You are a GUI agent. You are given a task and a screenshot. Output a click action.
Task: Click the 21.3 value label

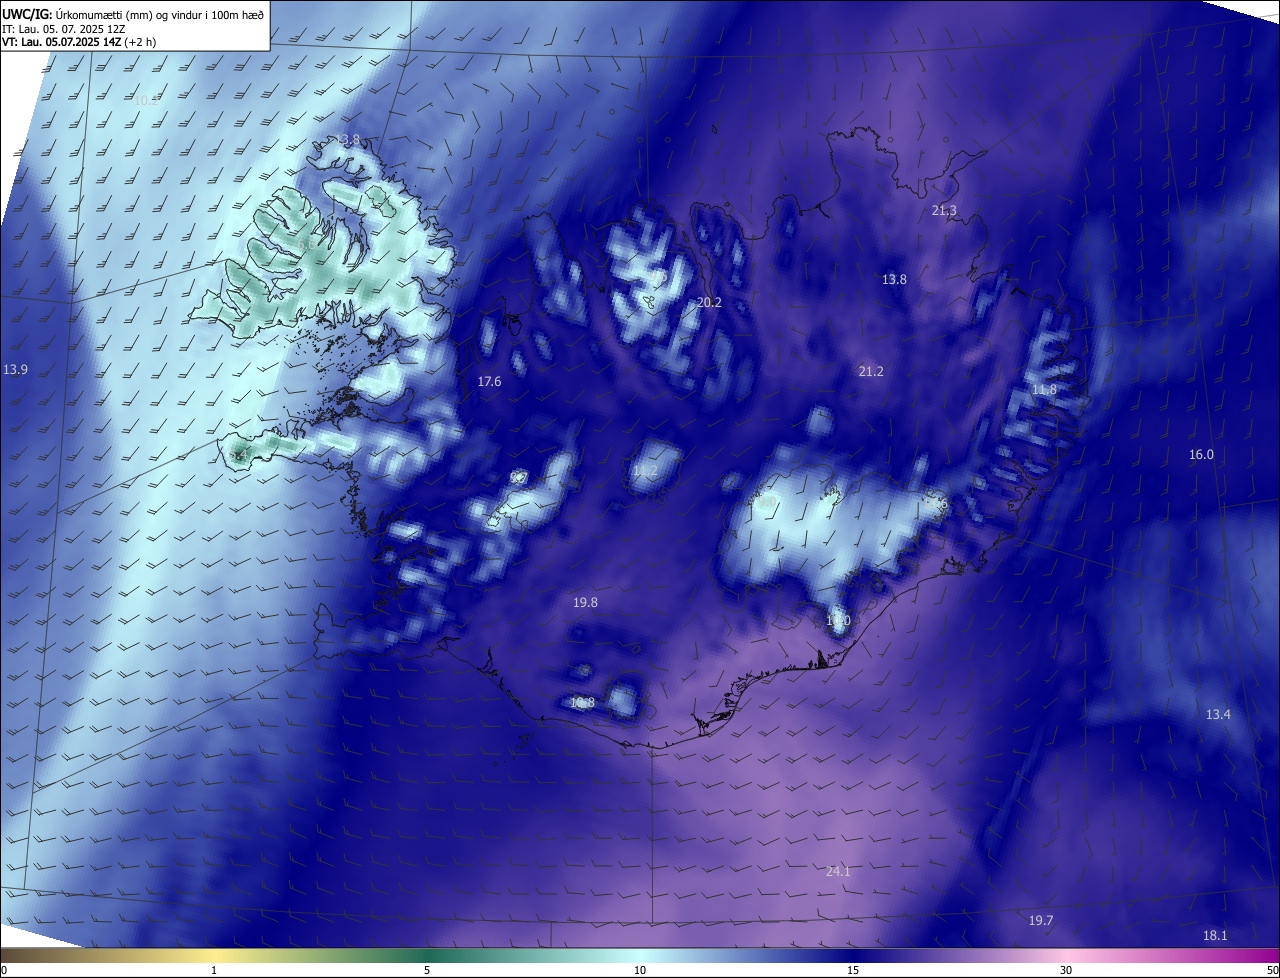click(x=944, y=211)
